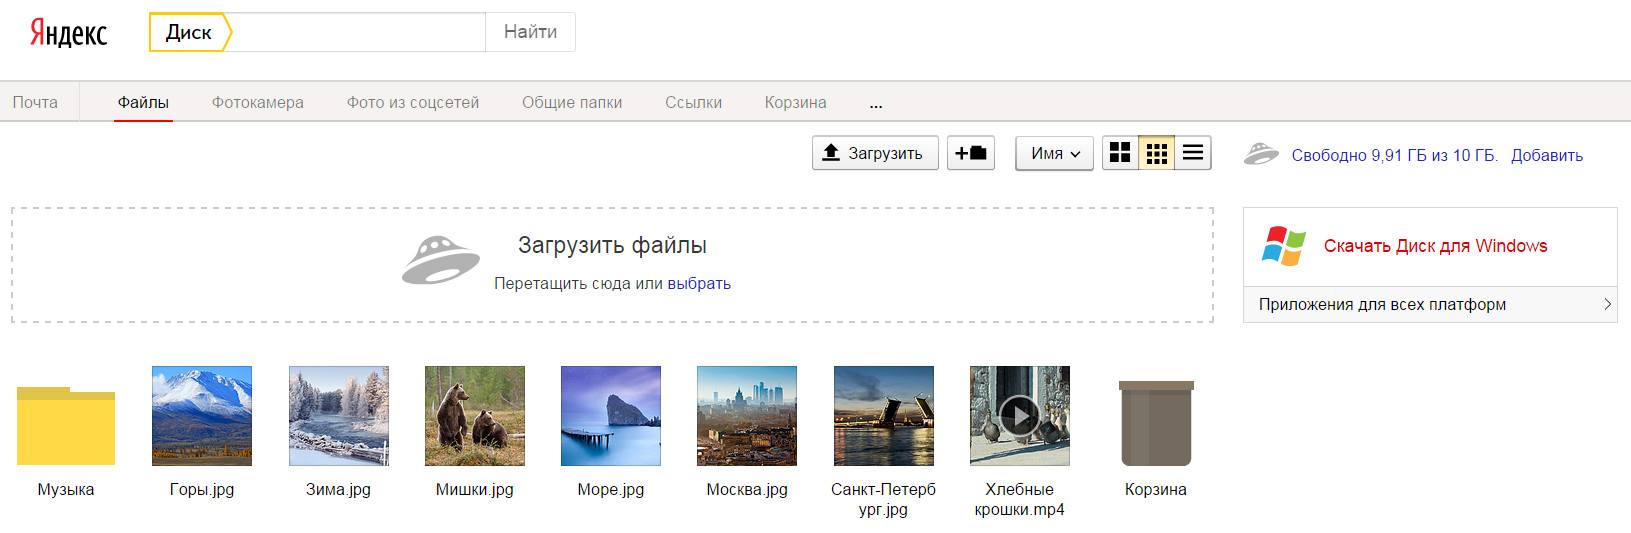Open the Ссылки tab
The image size is (1631, 533).
(x=693, y=102)
